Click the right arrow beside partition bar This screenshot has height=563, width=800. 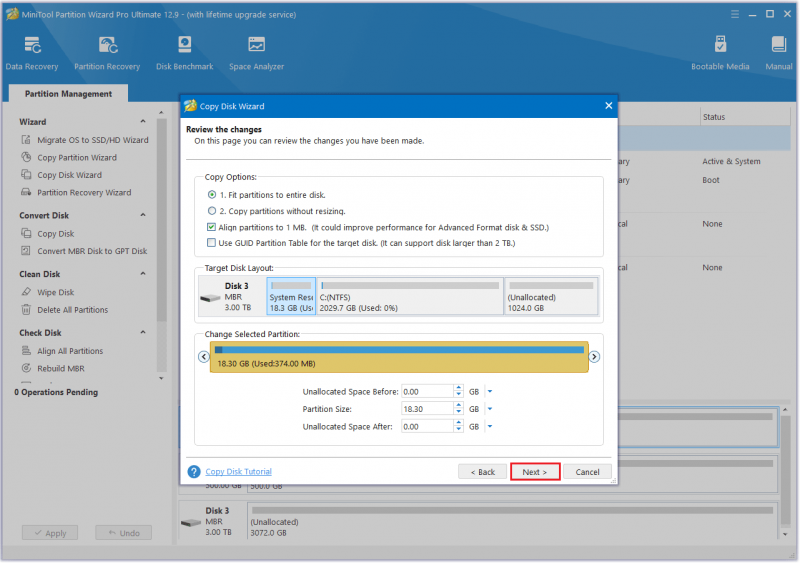(x=594, y=357)
